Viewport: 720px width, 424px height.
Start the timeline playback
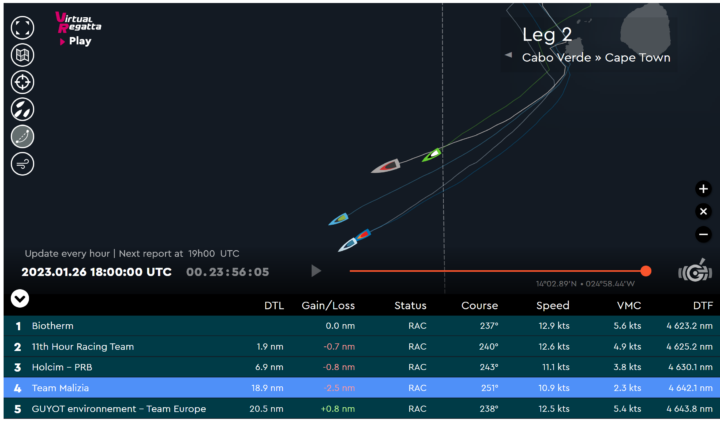pos(316,271)
